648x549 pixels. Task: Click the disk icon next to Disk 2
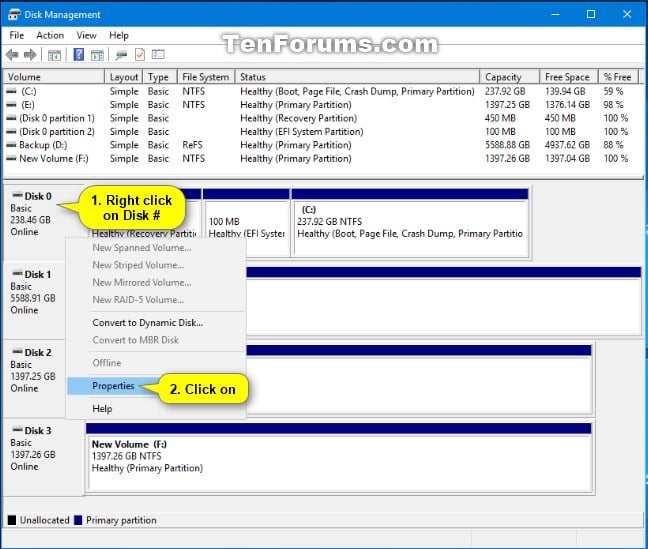pyautogui.click(x=17, y=352)
